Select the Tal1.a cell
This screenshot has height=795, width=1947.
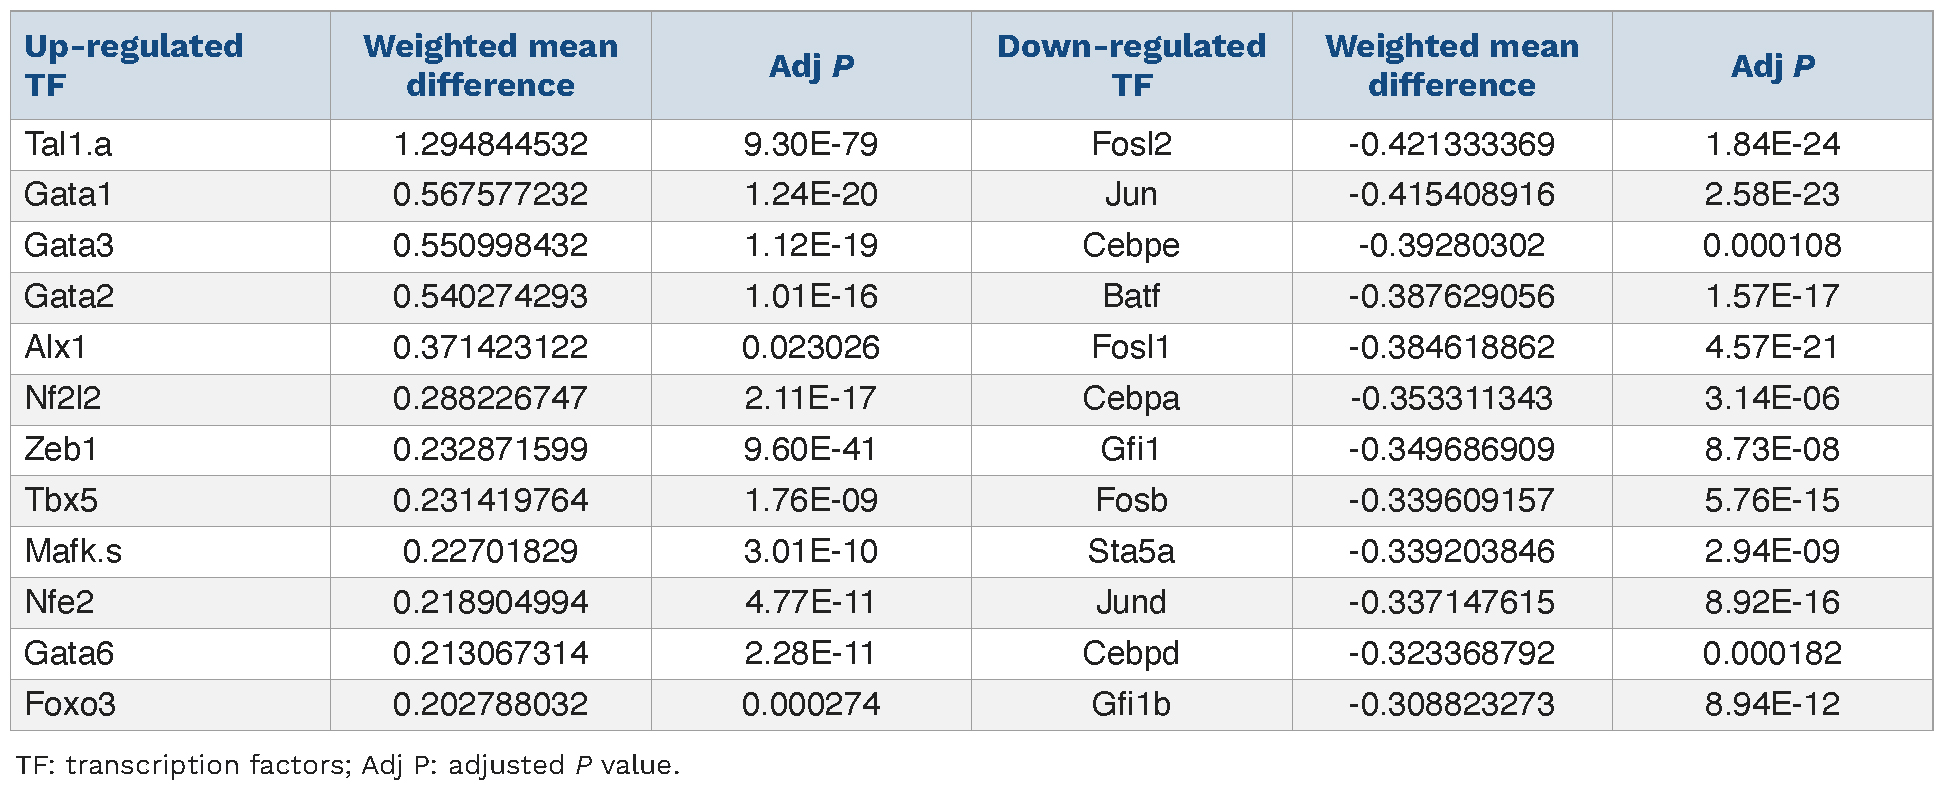point(68,145)
